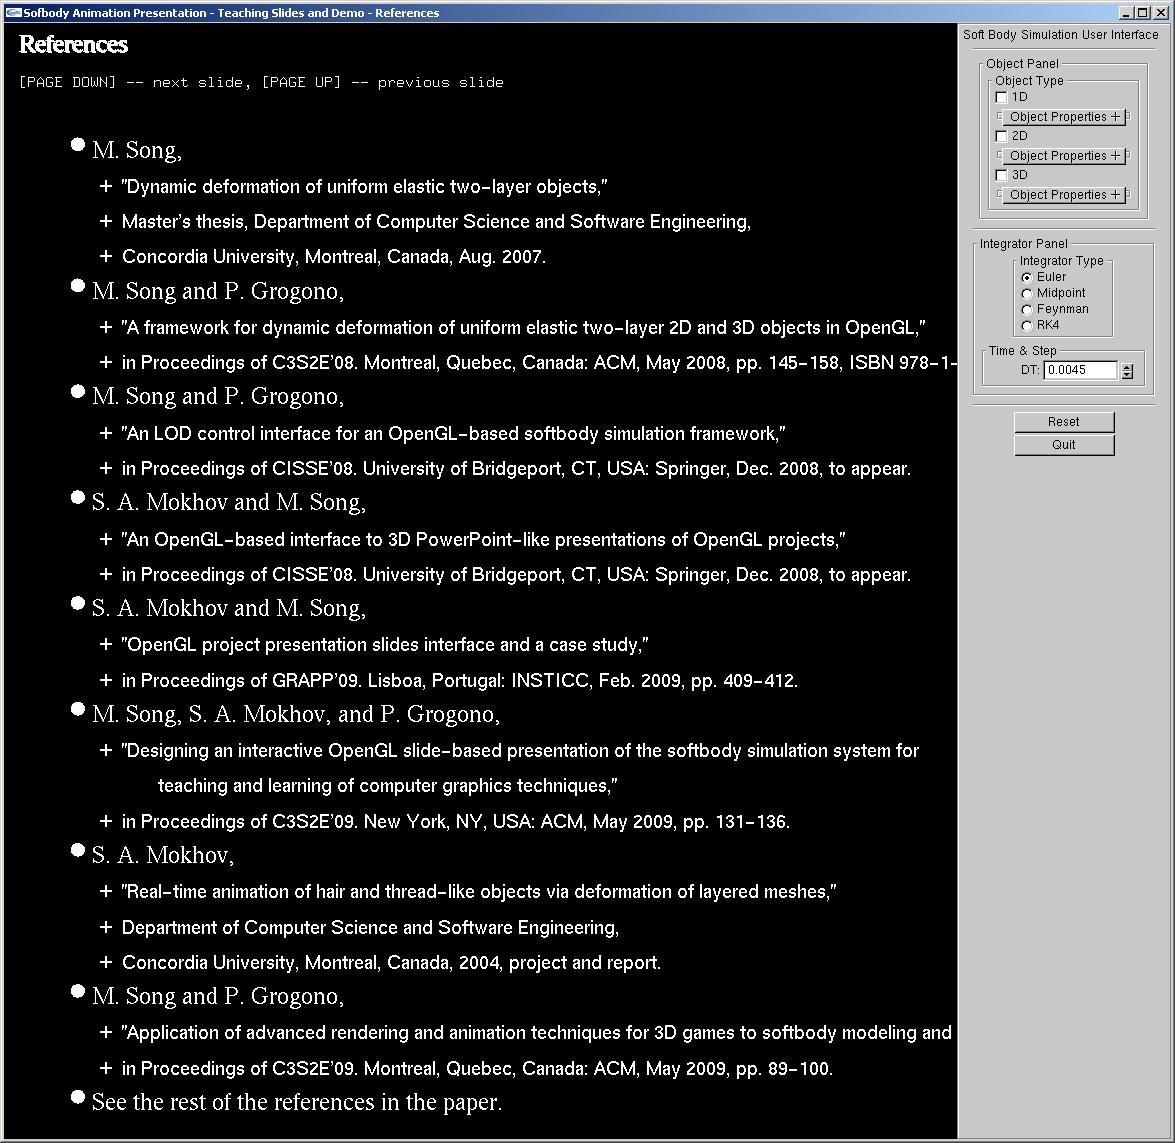
Task: Click the 'S. A. Mokhov,' single author entry
Action: [163, 855]
